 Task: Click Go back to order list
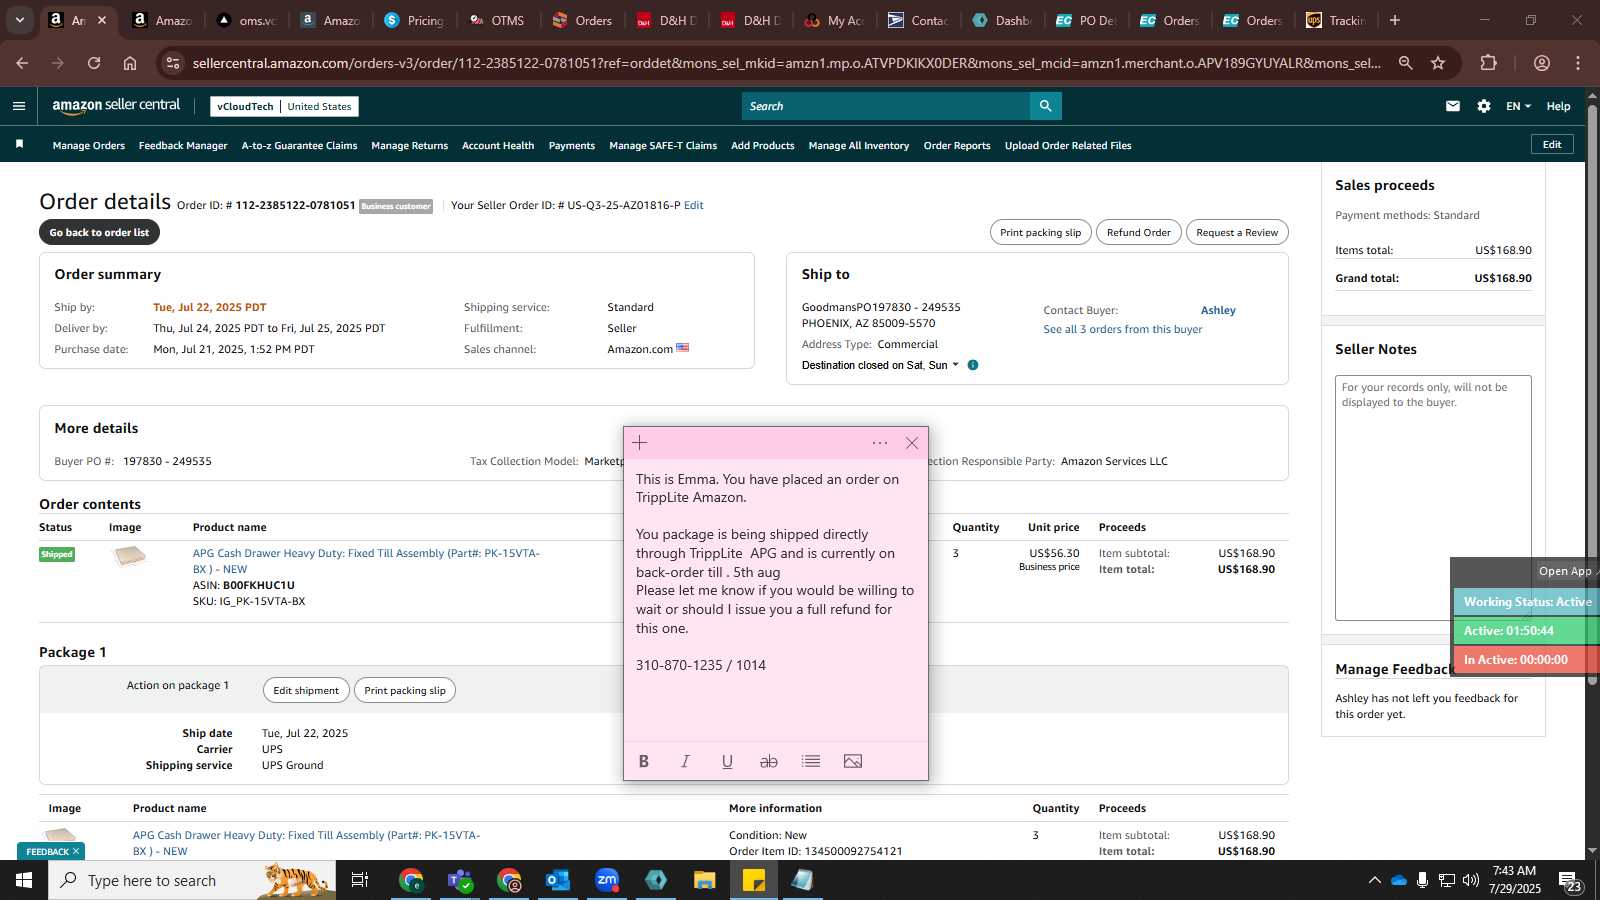[99, 232]
